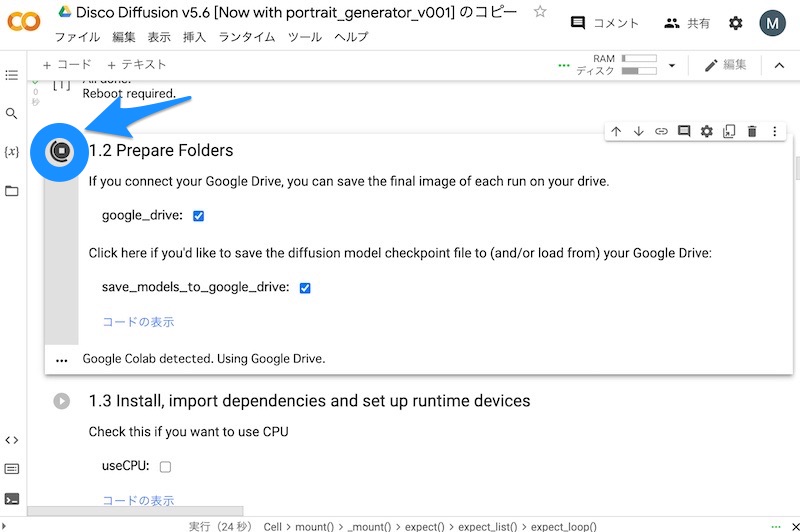
Task: Click the green connection status dots near RAM
Action: [x=564, y=65]
